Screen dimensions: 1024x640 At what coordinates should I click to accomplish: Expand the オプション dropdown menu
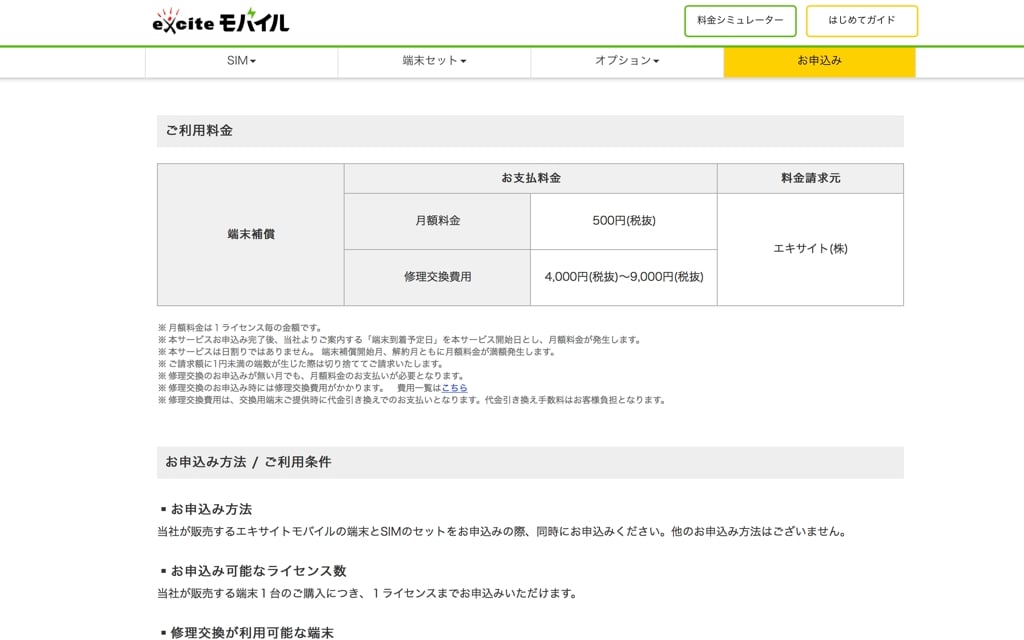tap(627, 61)
